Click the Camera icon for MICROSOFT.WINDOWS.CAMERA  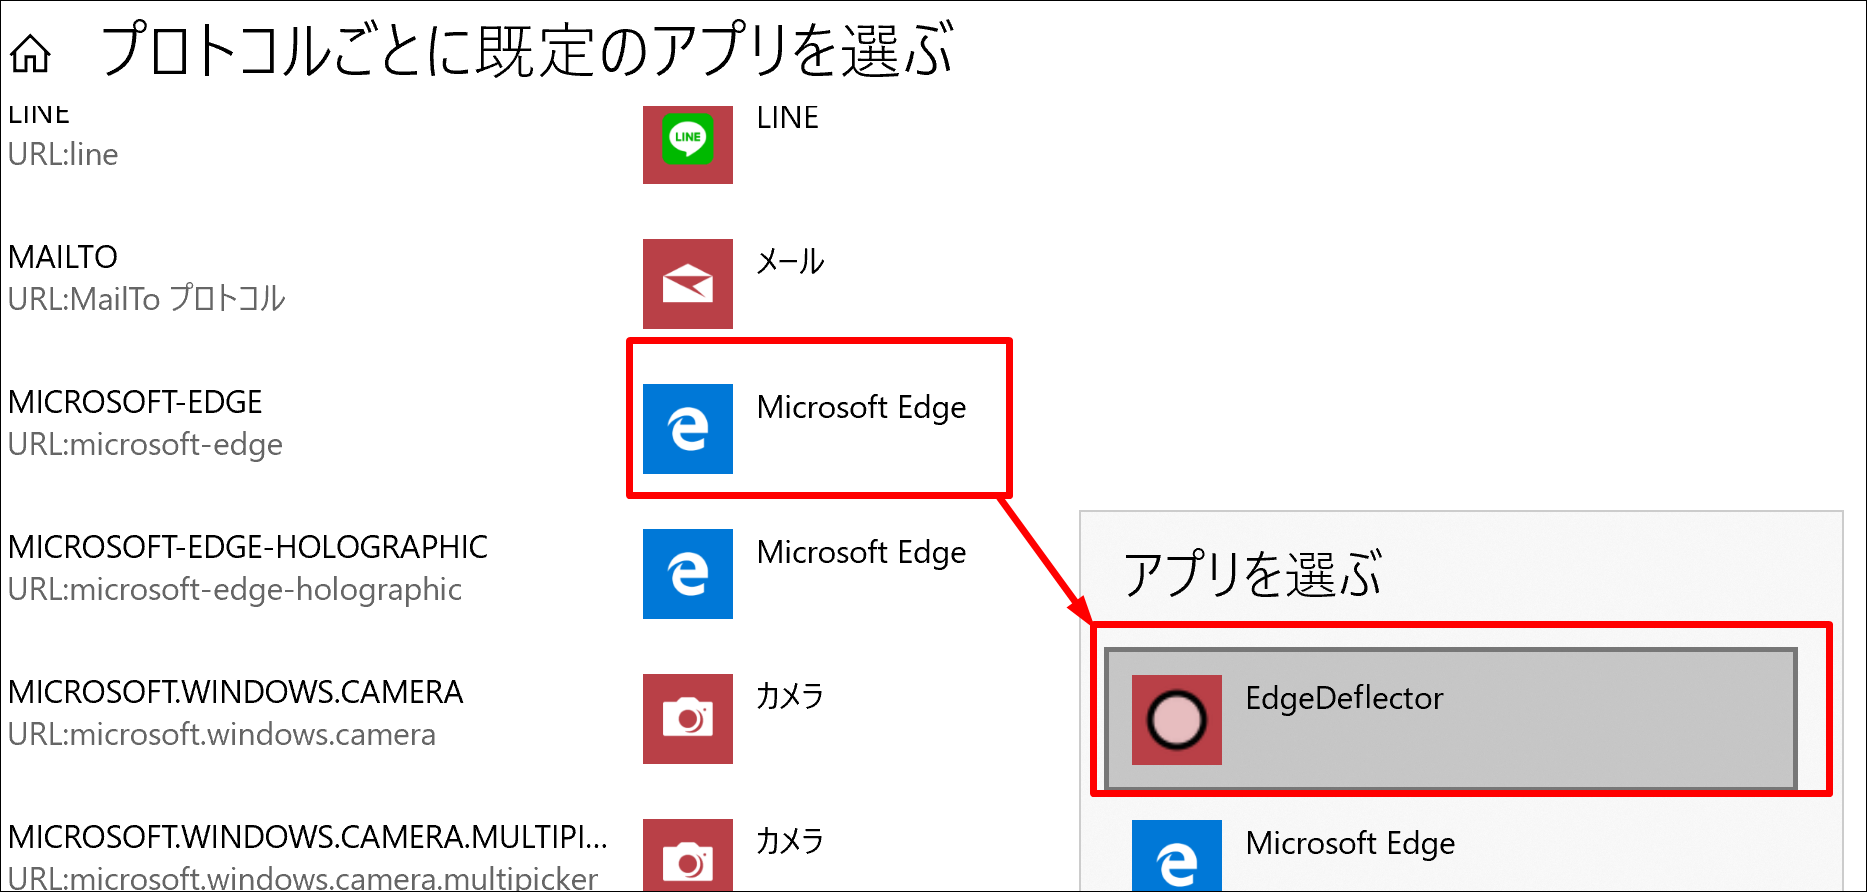pos(688,719)
